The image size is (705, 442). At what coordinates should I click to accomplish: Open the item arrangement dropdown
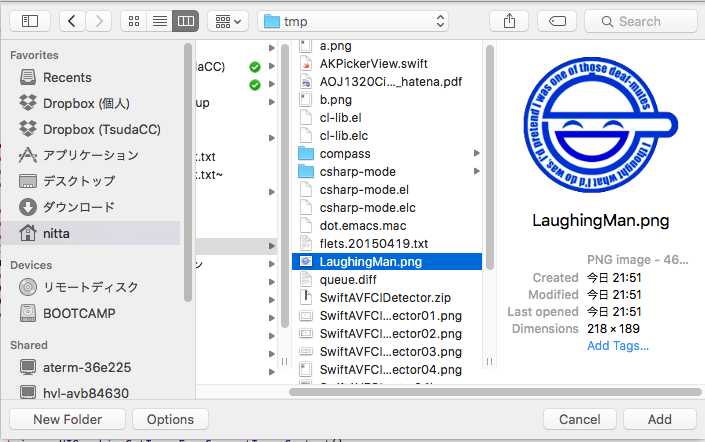pos(228,21)
